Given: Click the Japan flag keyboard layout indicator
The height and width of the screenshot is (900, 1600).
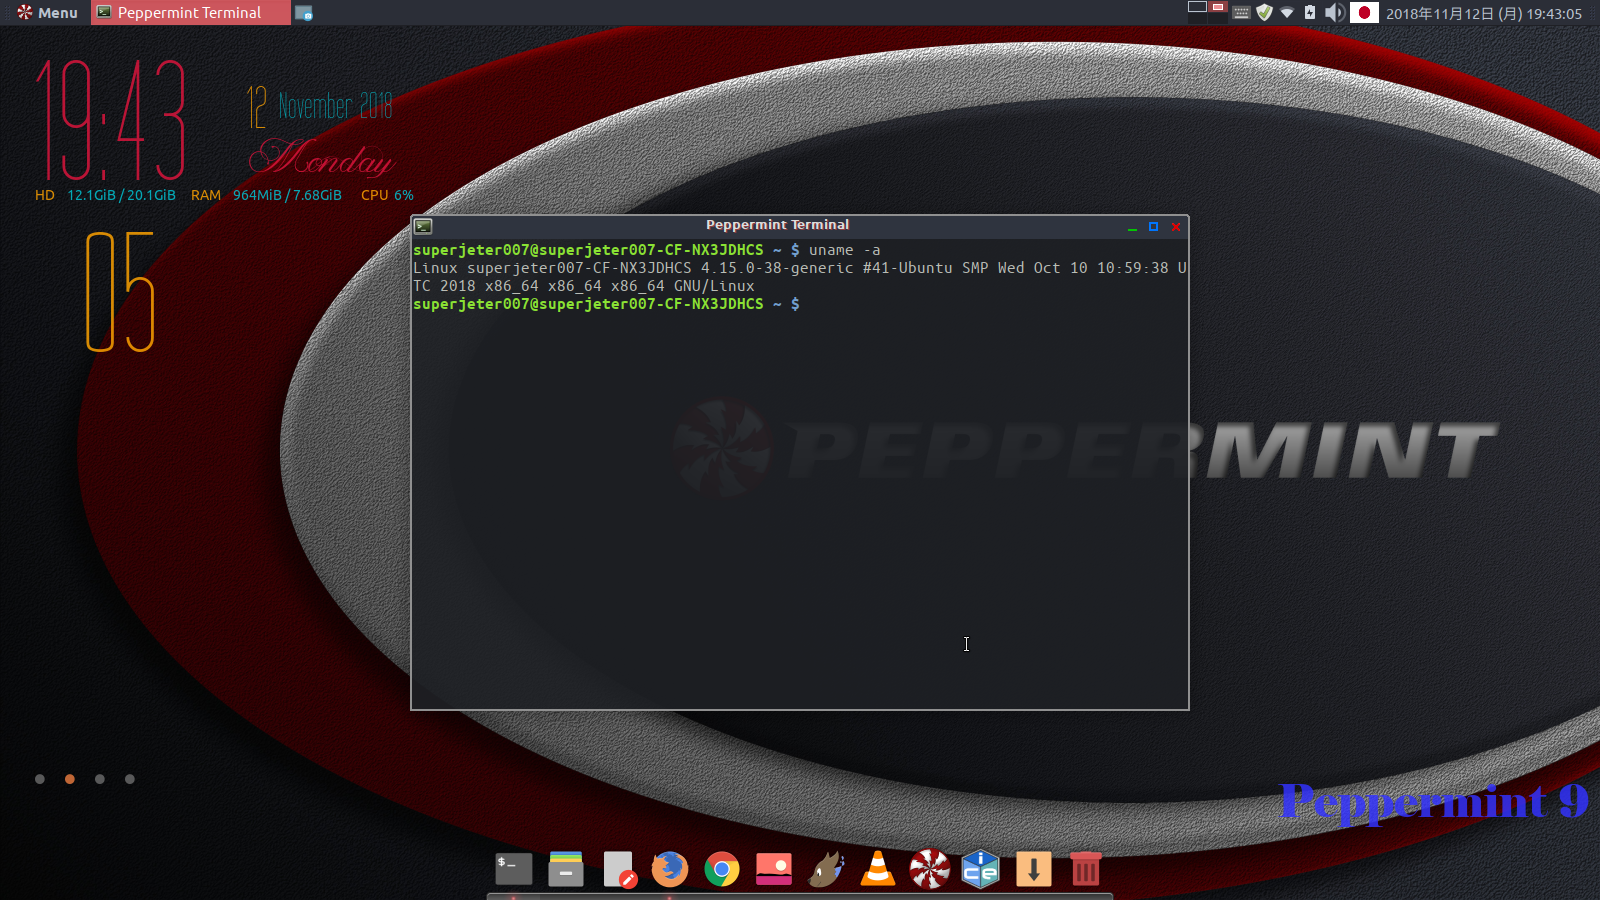Looking at the screenshot, I should (1364, 13).
